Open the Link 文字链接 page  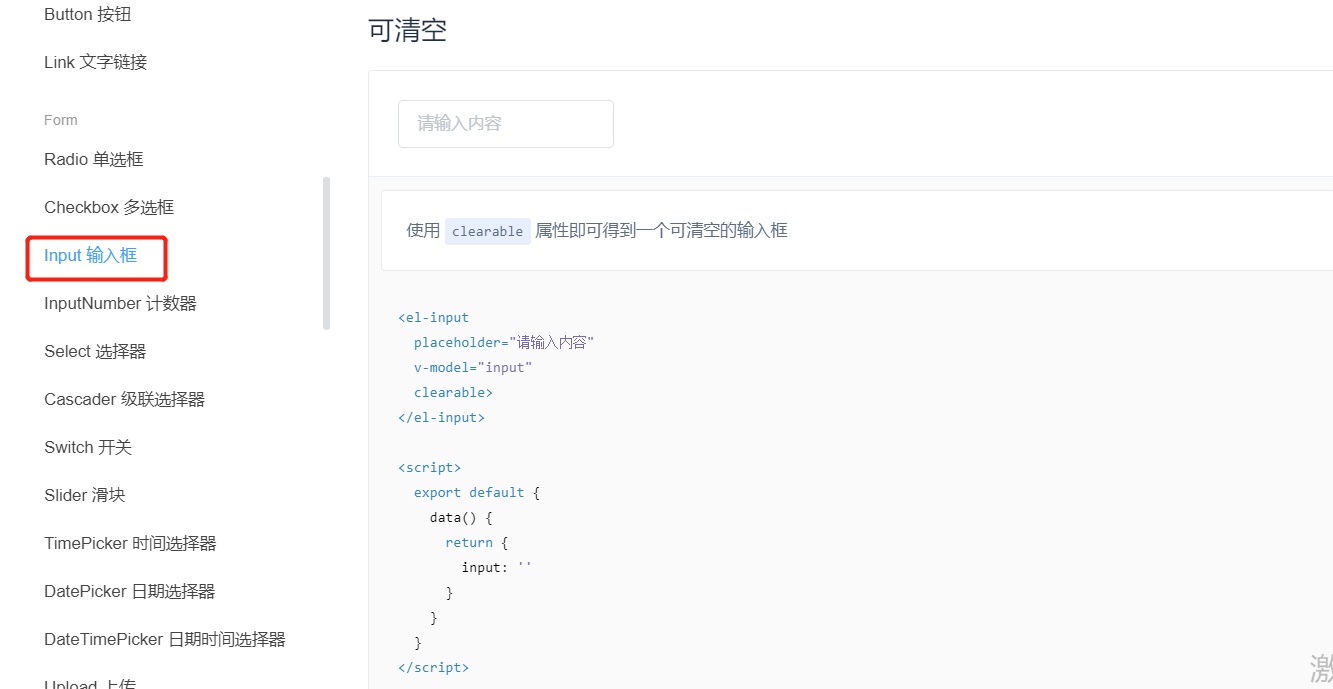coord(95,62)
